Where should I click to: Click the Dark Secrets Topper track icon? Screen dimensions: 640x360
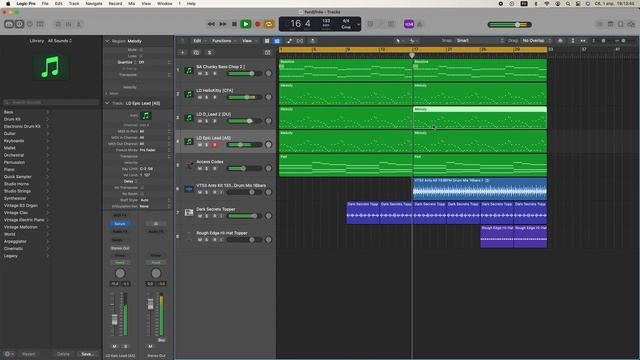tap(189, 212)
